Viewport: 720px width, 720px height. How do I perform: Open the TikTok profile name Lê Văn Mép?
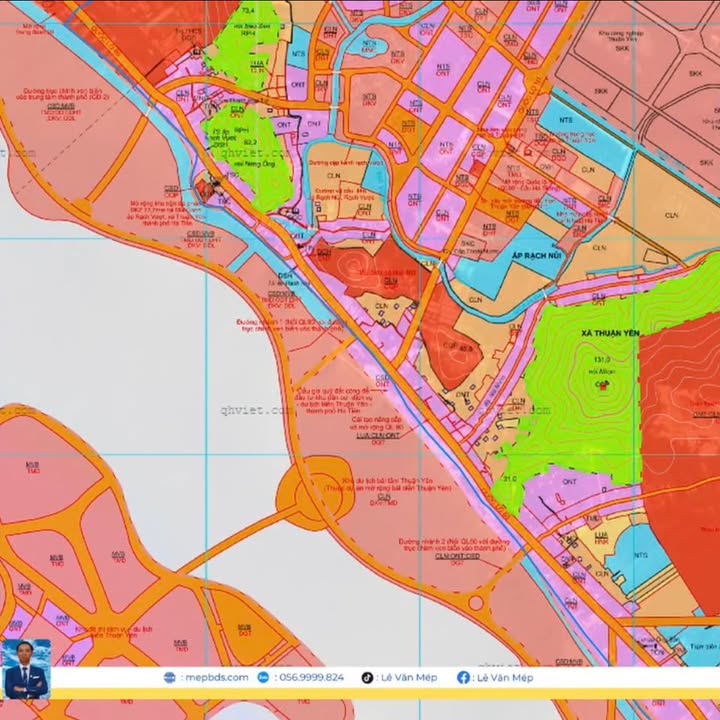tap(407, 677)
